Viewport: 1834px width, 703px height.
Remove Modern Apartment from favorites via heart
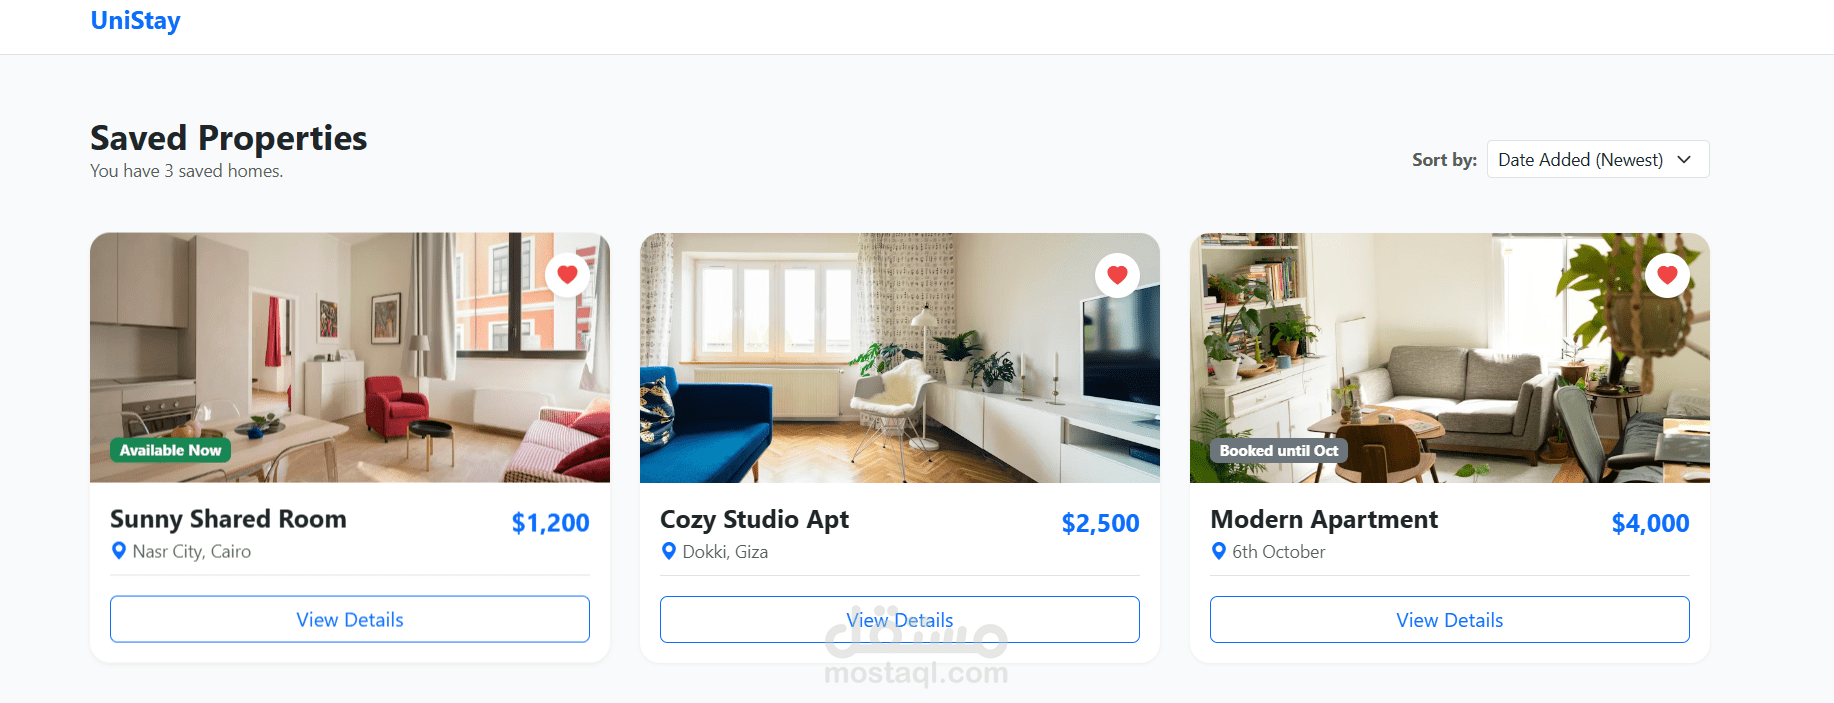point(1667,274)
